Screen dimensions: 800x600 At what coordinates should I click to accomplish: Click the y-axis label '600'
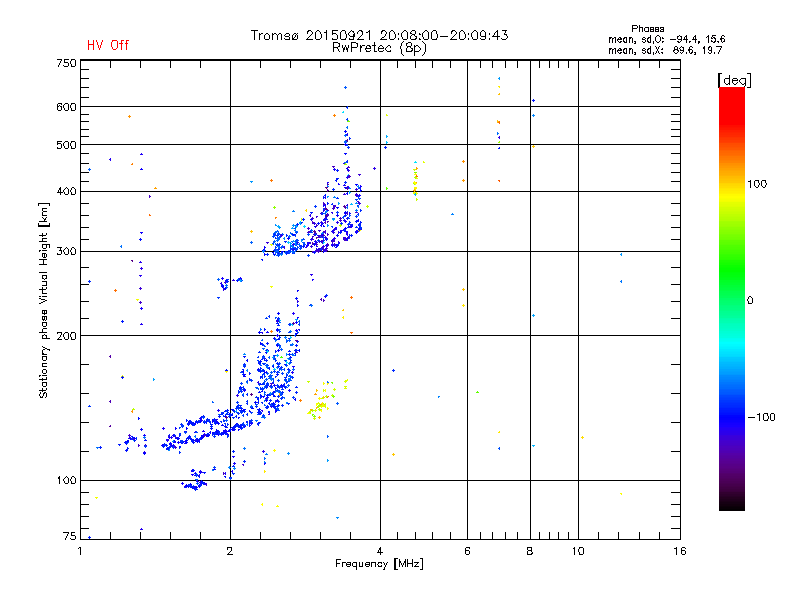tap(66, 107)
